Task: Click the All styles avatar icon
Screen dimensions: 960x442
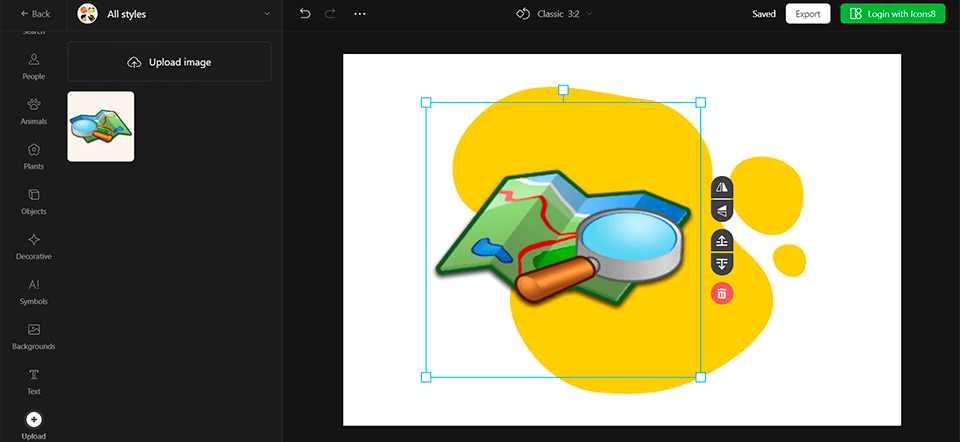Action: (88, 13)
